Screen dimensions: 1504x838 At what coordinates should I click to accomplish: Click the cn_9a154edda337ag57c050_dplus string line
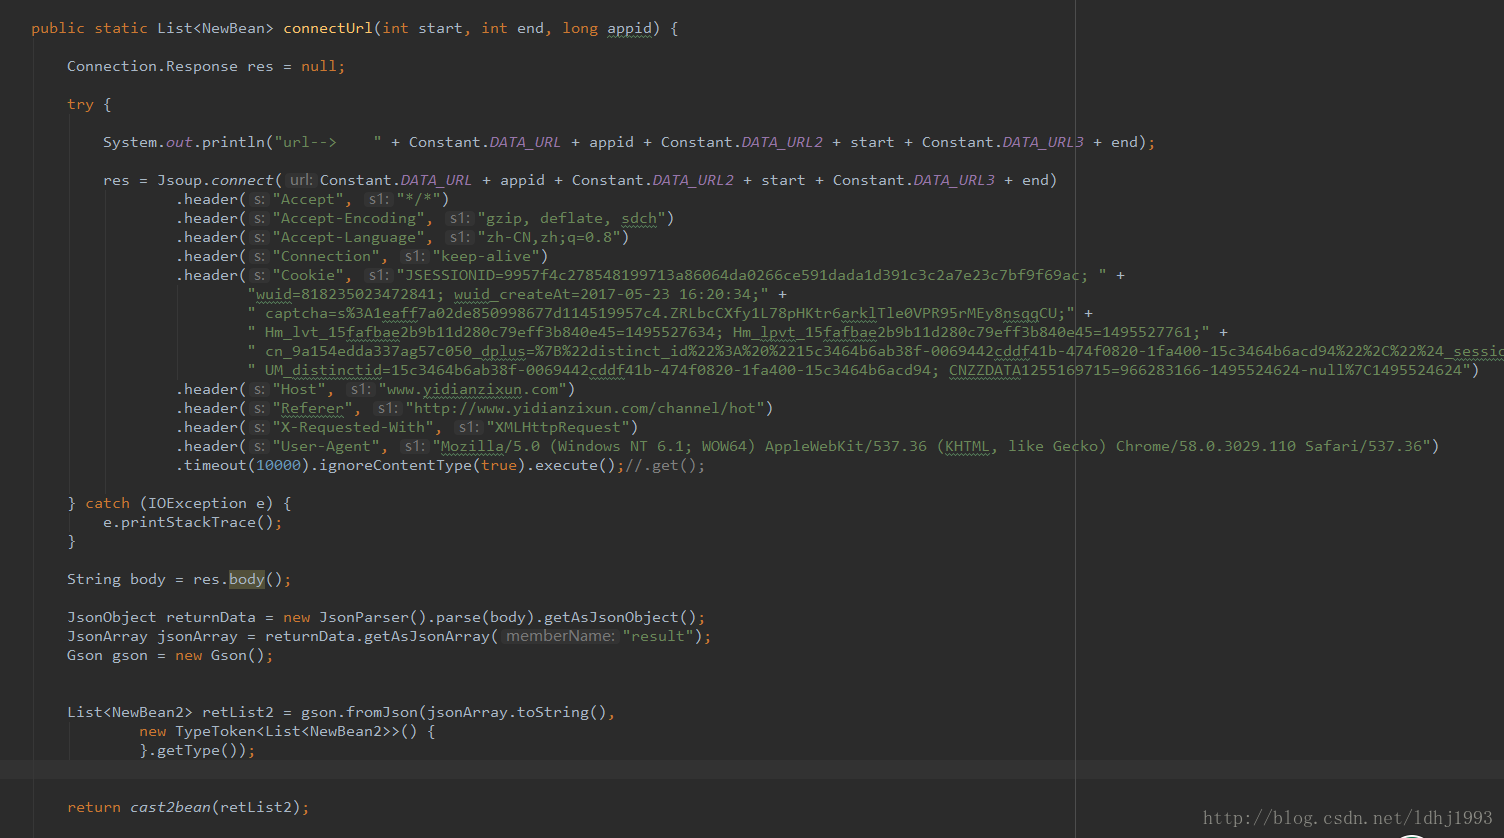coord(875,351)
